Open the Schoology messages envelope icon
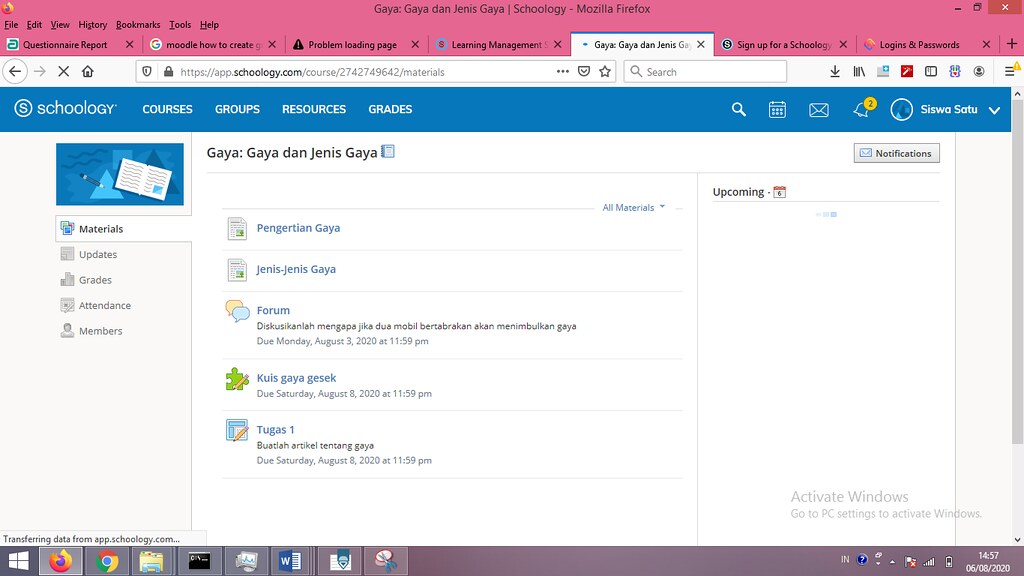This screenshot has height=576, width=1024. [x=818, y=110]
